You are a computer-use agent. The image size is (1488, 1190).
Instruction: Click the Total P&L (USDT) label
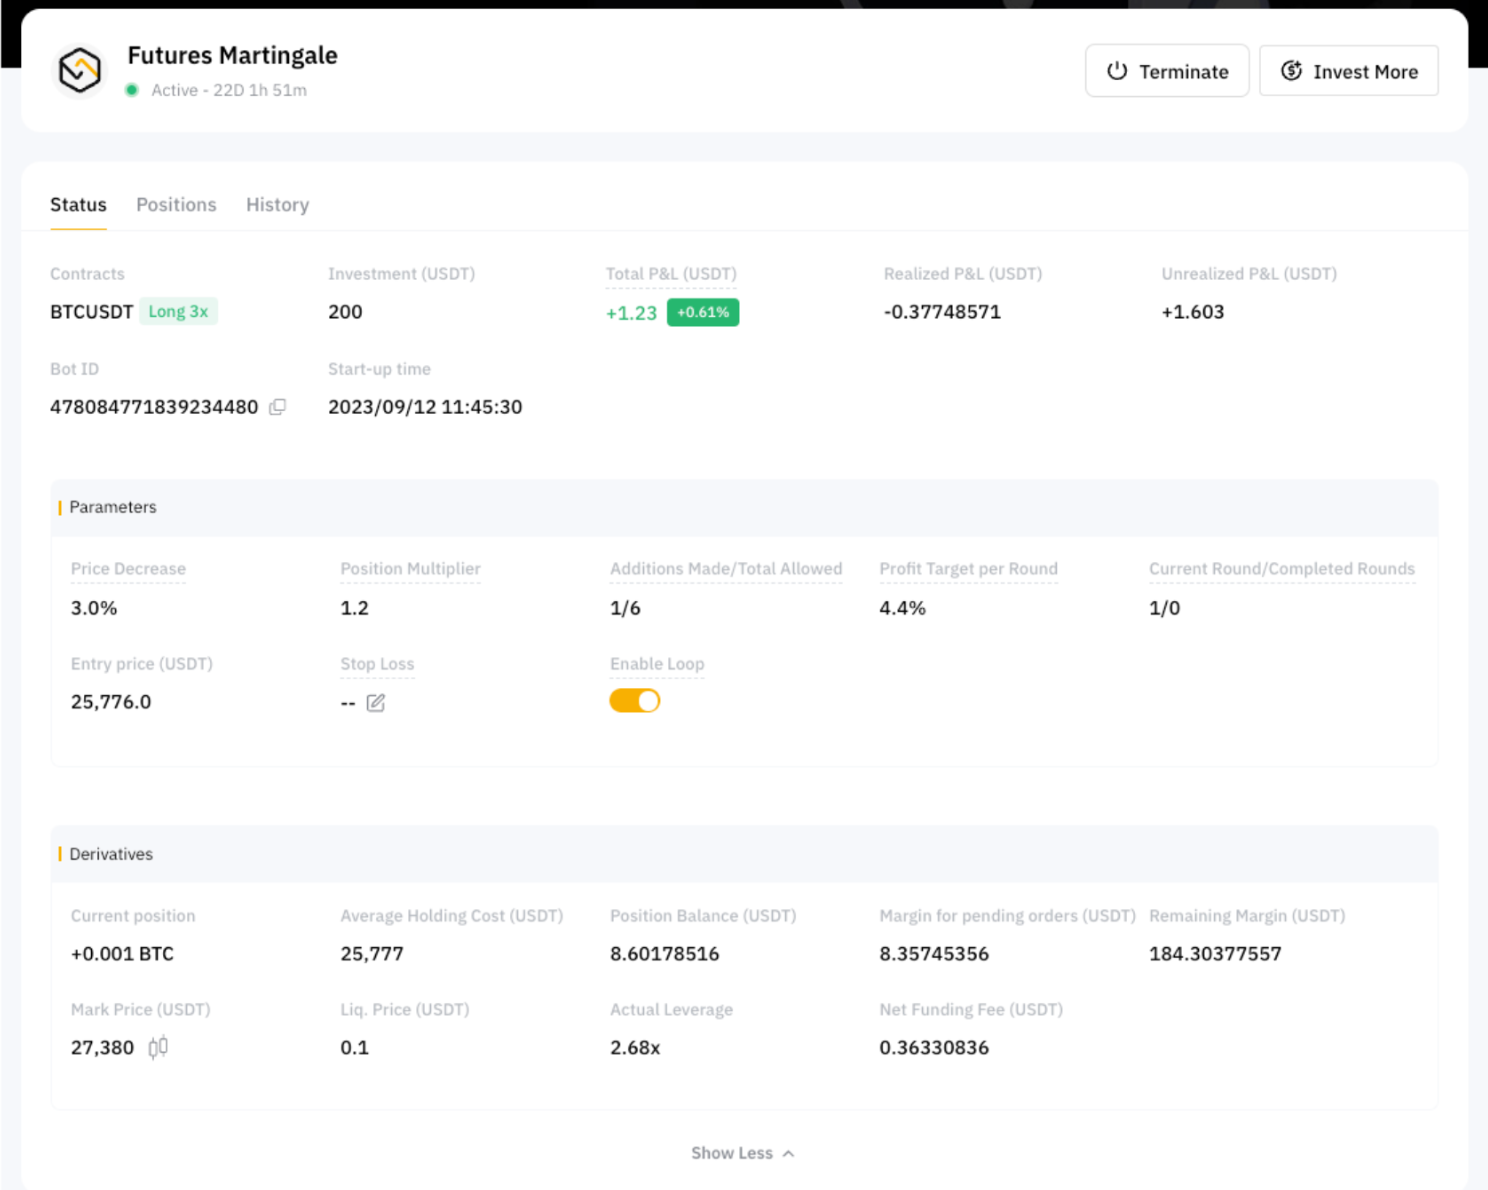pyautogui.click(x=671, y=274)
